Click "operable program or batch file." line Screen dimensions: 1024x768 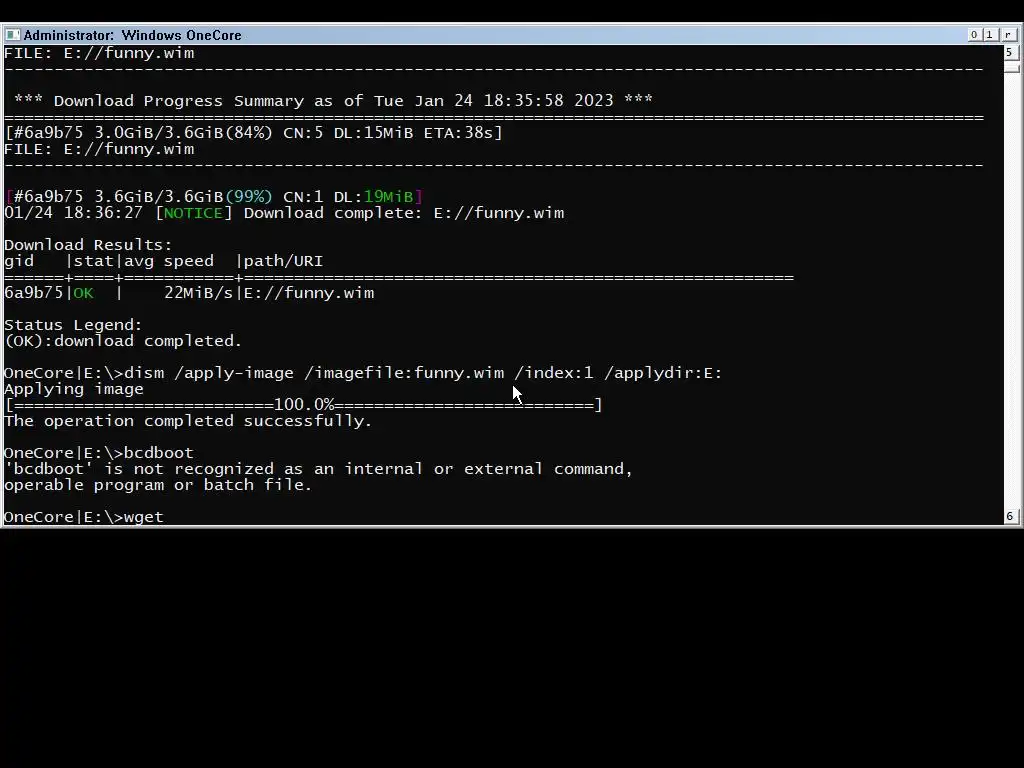point(158,485)
